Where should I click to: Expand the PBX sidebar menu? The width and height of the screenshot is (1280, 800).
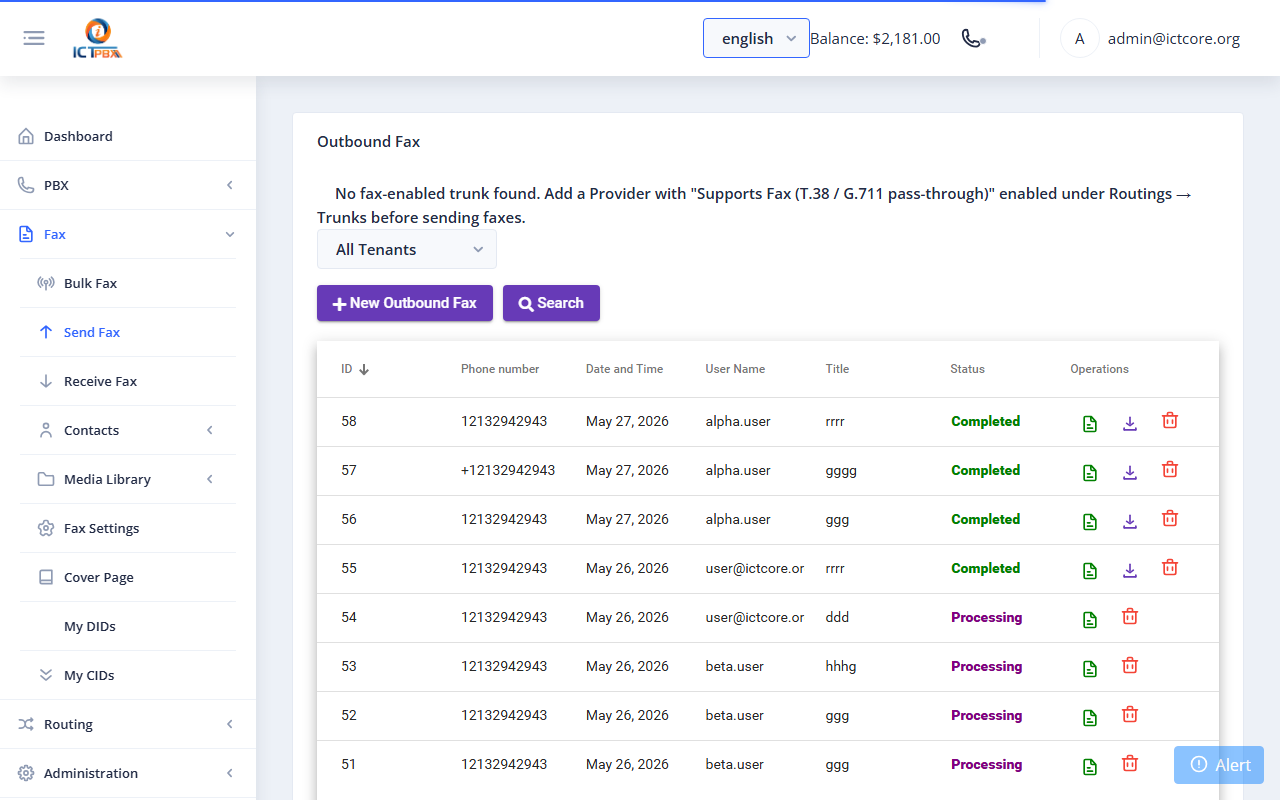pyautogui.click(x=128, y=185)
